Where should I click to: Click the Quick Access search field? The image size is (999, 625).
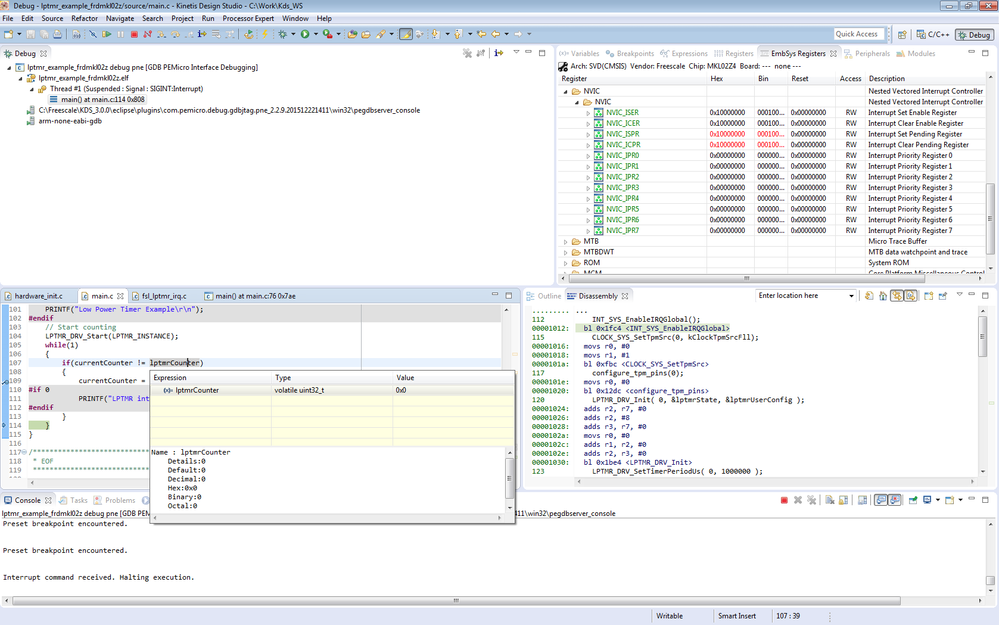pyautogui.click(x=858, y=34)
